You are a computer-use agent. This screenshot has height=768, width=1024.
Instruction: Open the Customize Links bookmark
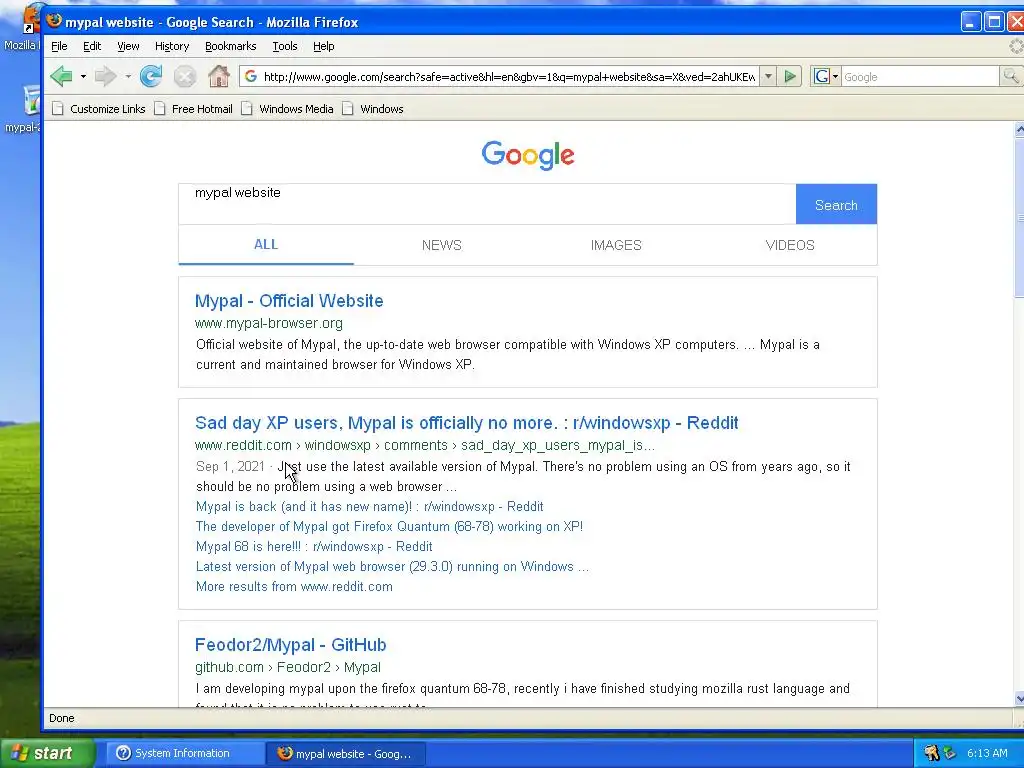click(99, 108)
